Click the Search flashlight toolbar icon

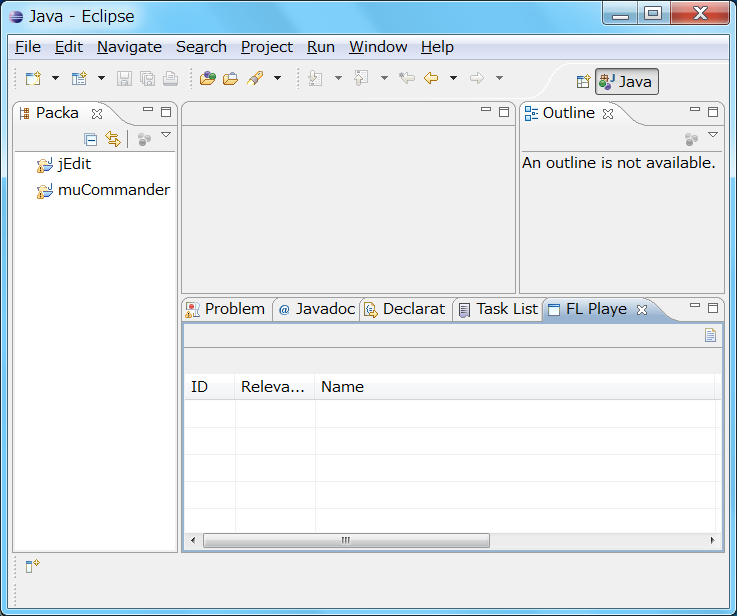(255, 78)
